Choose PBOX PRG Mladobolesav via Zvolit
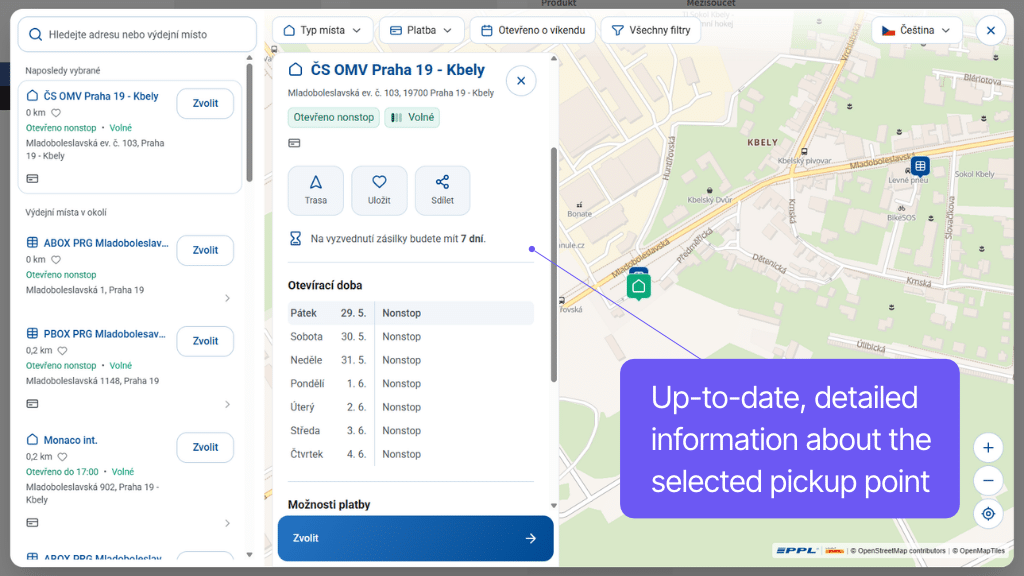Screen dimensions: 1024x576 (205, 341)
